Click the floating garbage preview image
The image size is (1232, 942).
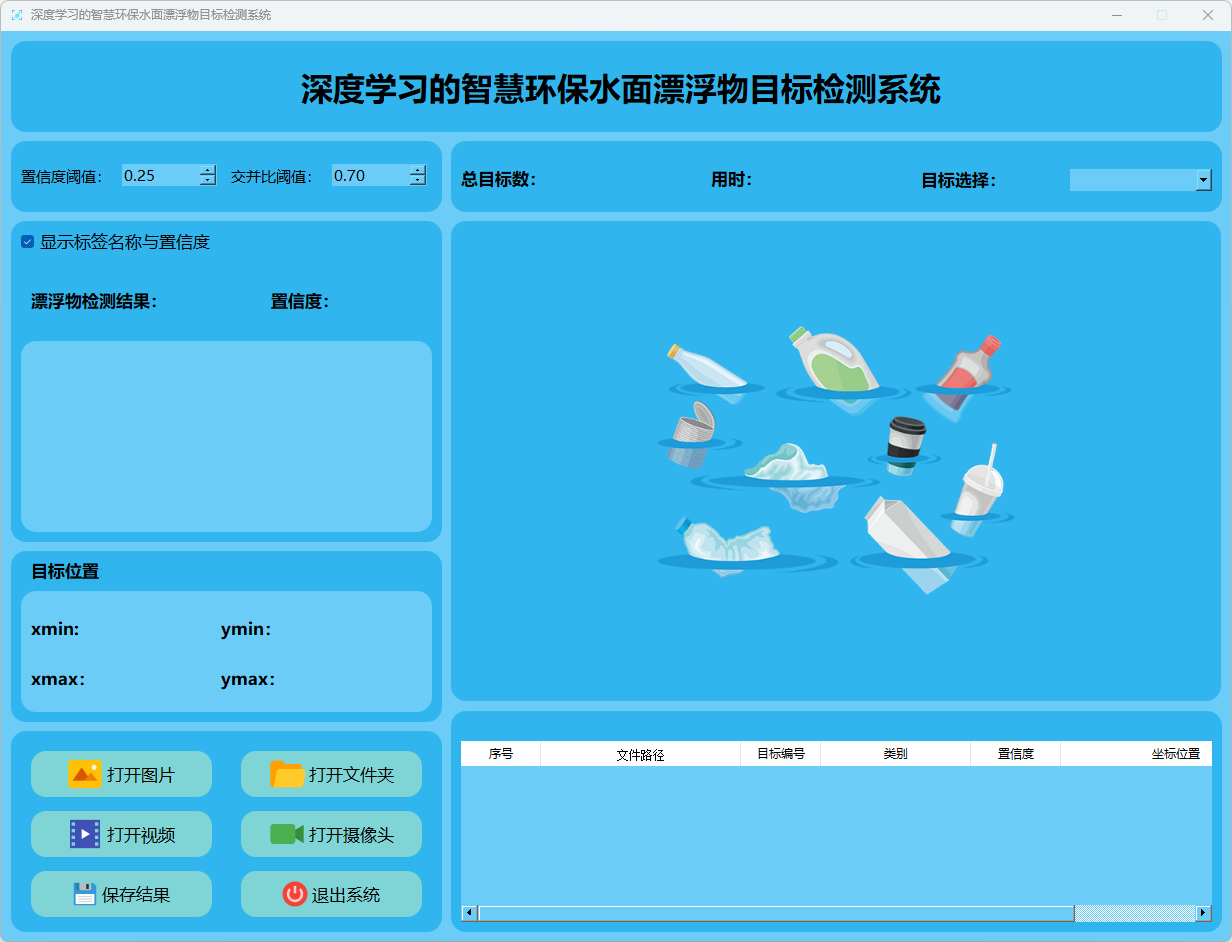pos(835,461)
